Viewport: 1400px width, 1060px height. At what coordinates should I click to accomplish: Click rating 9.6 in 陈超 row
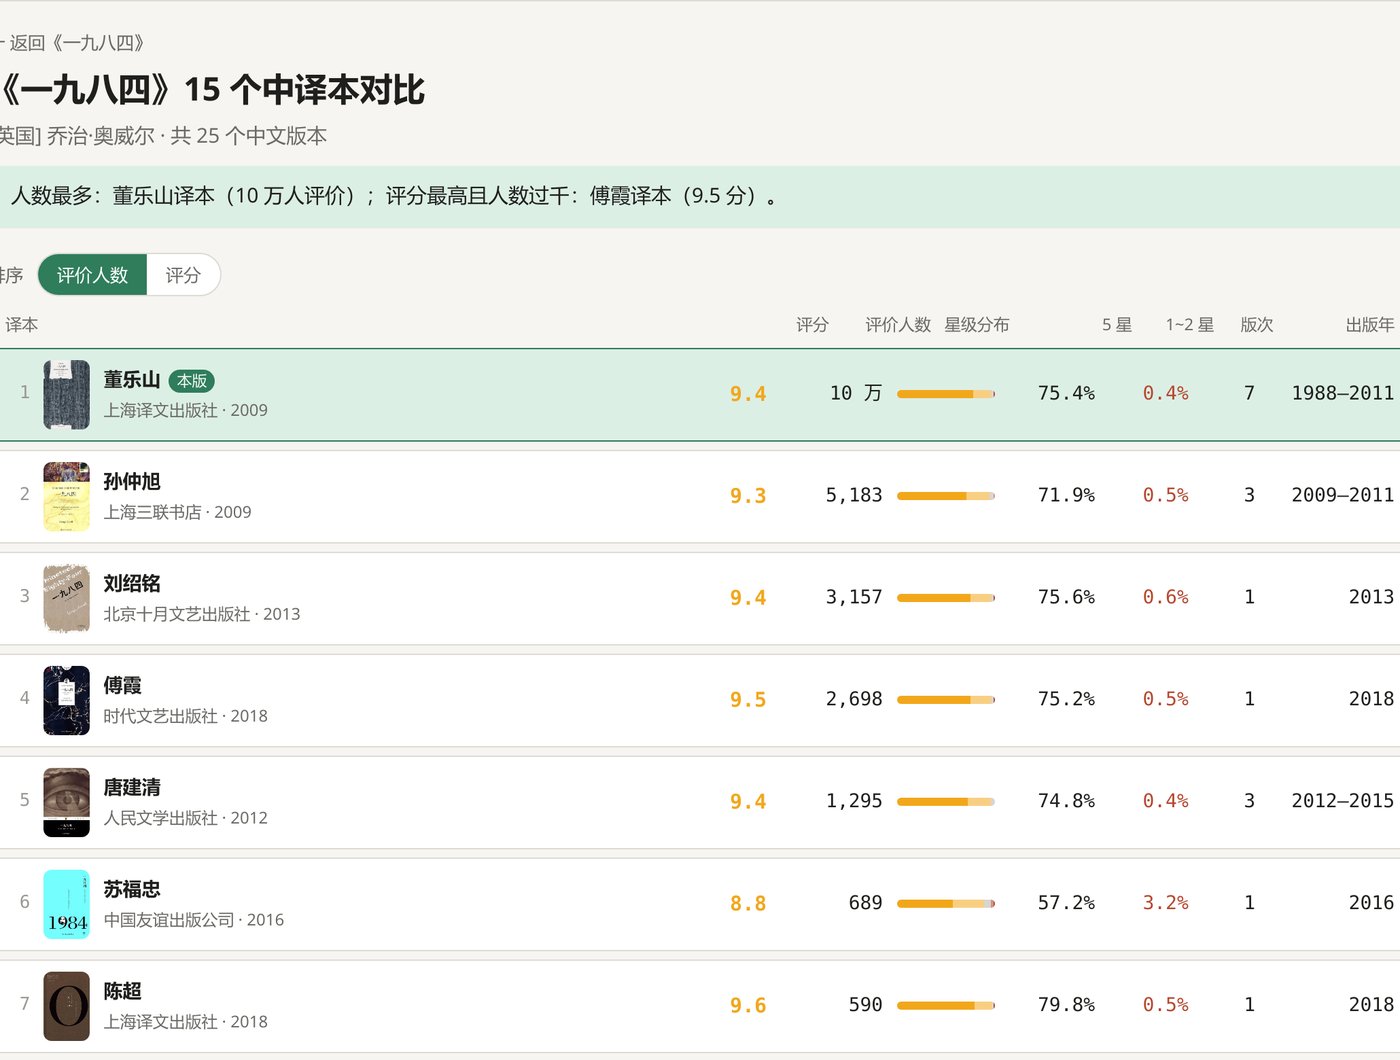point(748,1006)
